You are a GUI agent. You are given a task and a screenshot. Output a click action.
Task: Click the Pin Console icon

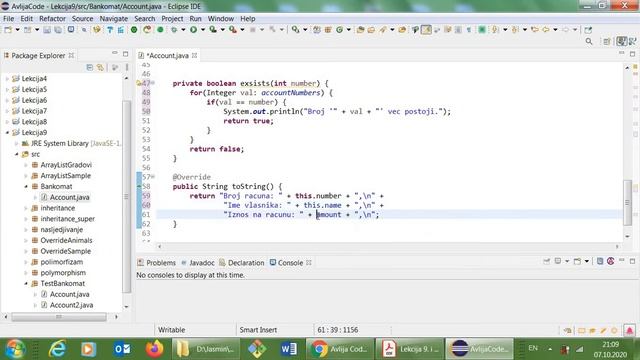[x=547, y=261]
